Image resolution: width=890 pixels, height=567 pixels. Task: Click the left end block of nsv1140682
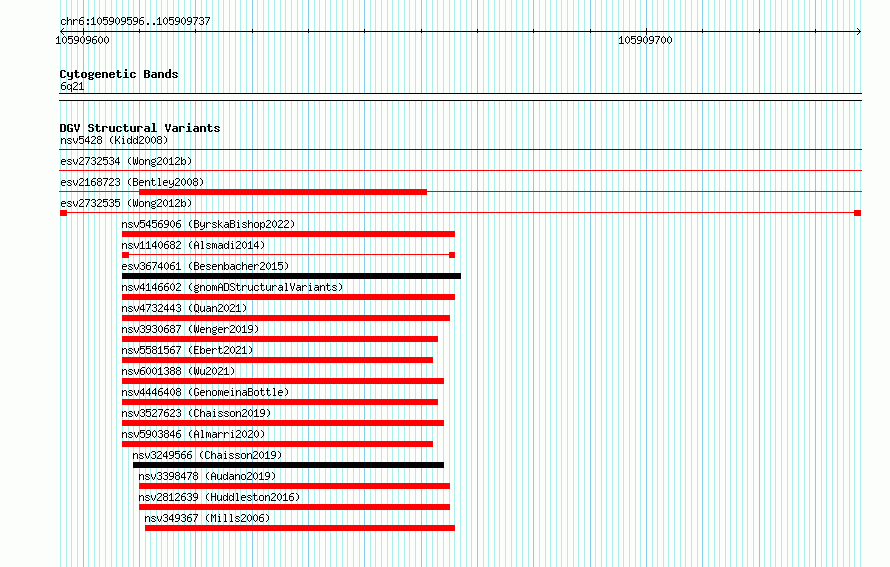point(125,255)
